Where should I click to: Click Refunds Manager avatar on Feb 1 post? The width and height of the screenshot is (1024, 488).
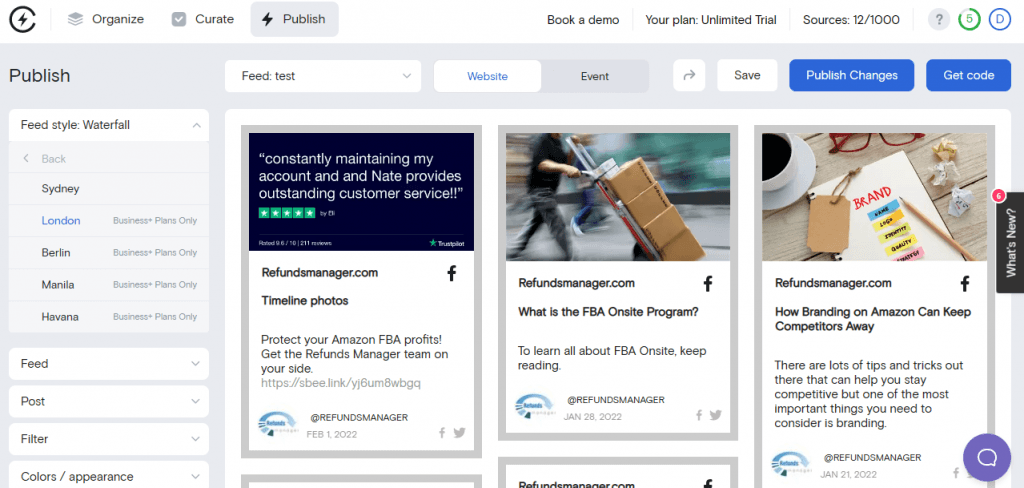(277, 425)
